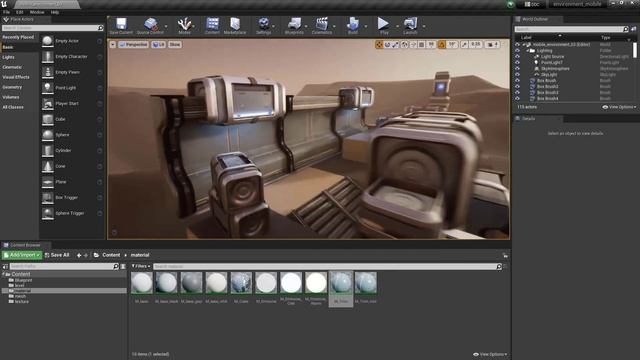This screenshot has width=640, height=360.
Task: Select the Cube actor icon
Action: click(48, 119)
